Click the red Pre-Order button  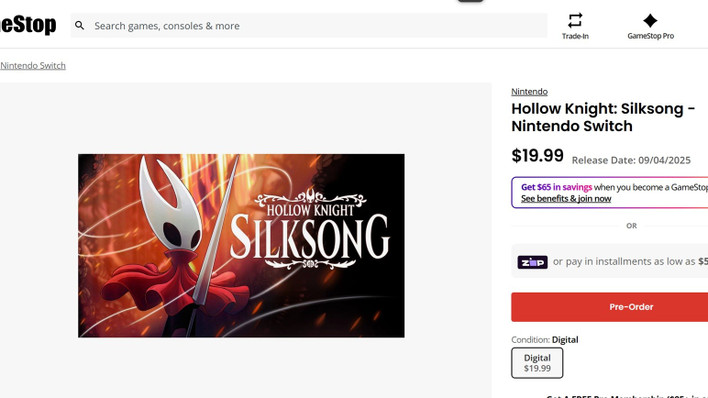610,307
